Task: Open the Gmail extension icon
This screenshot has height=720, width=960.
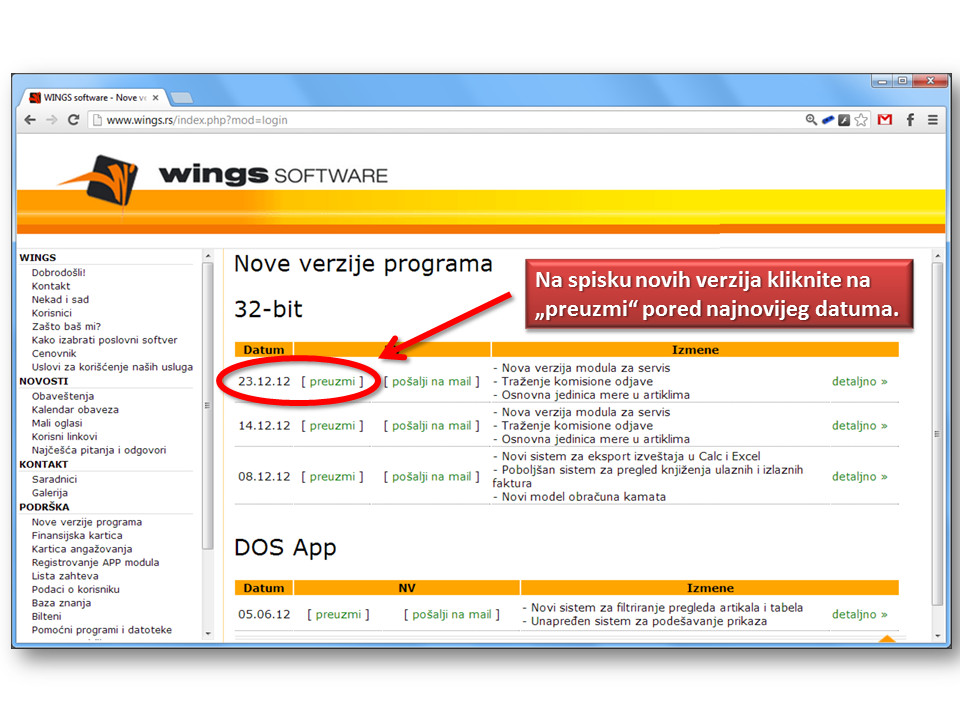Action: pos(885,120)
